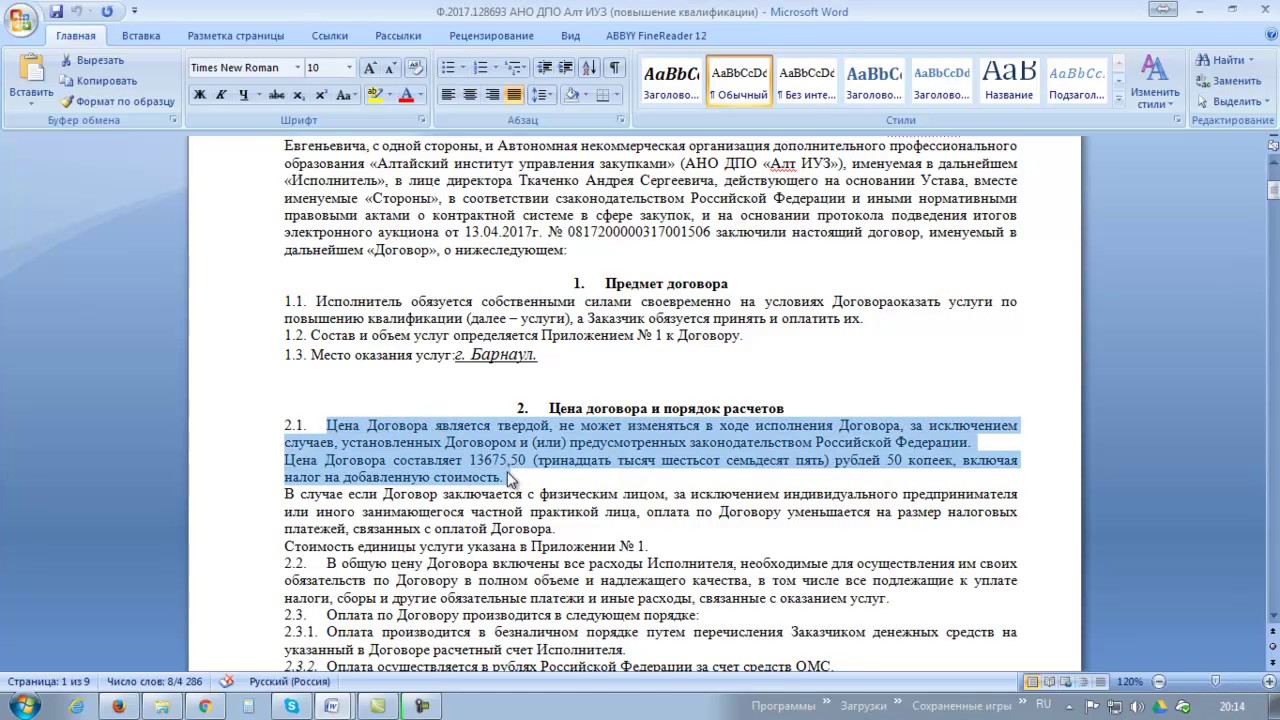Apply Обычный style thumbnail
The width and height of the screenshot is (1280, 720).
[x=739, y=80]
